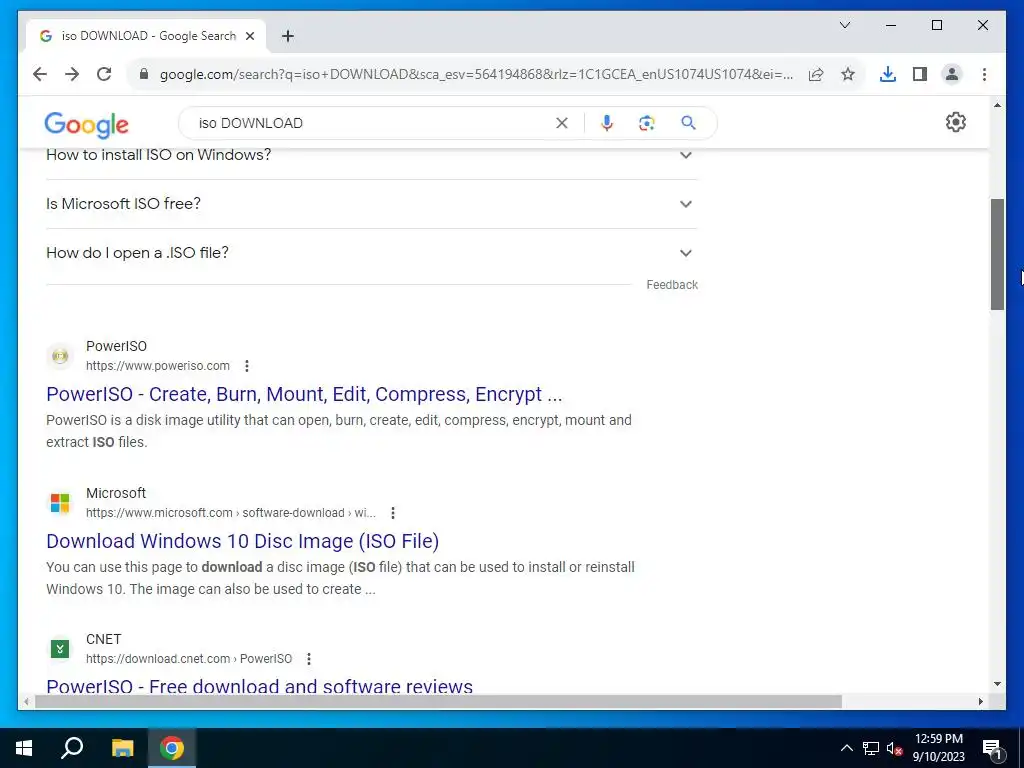Open more options for the Microsoft result
The image size is (1024, 768).
pos(392,513)
